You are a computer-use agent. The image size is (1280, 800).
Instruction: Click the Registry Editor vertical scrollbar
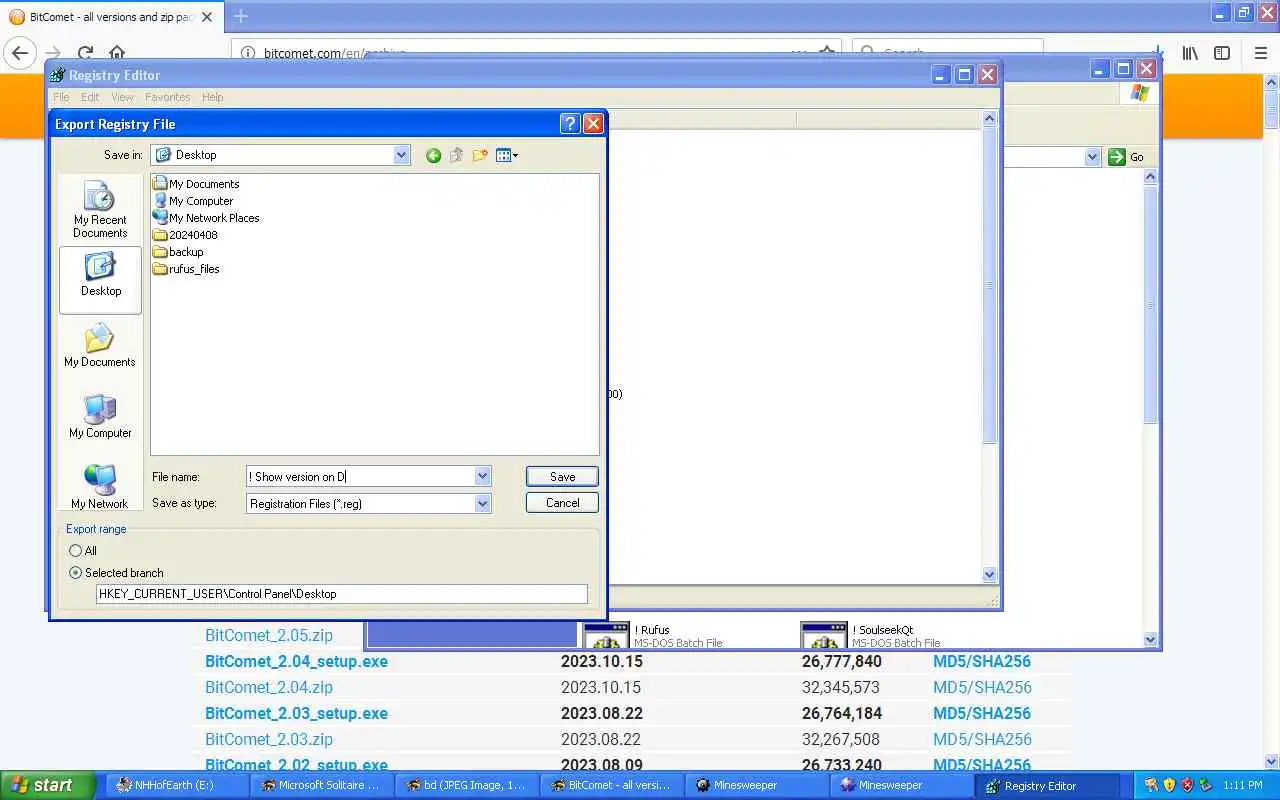pos(990,346)
